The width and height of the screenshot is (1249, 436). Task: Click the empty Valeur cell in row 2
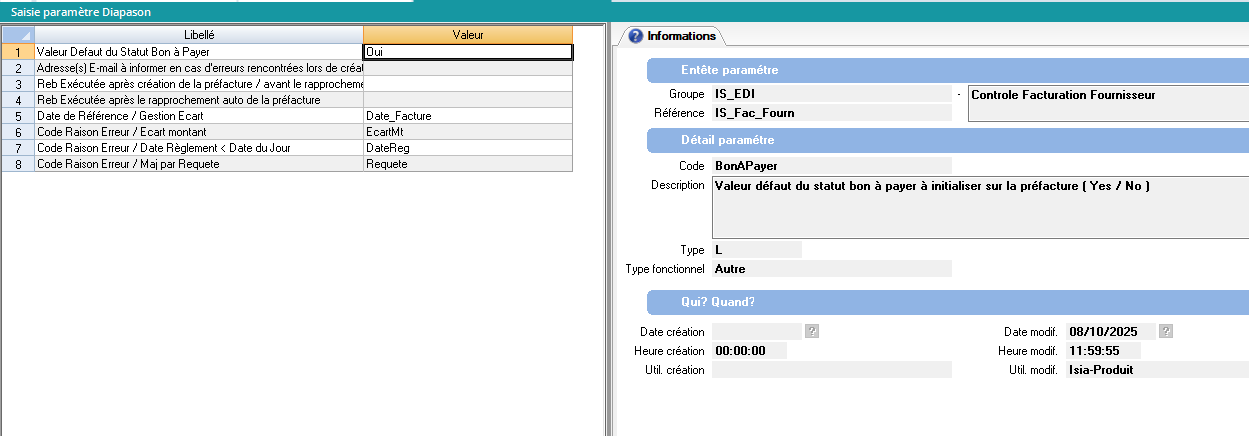coord(468,67)
